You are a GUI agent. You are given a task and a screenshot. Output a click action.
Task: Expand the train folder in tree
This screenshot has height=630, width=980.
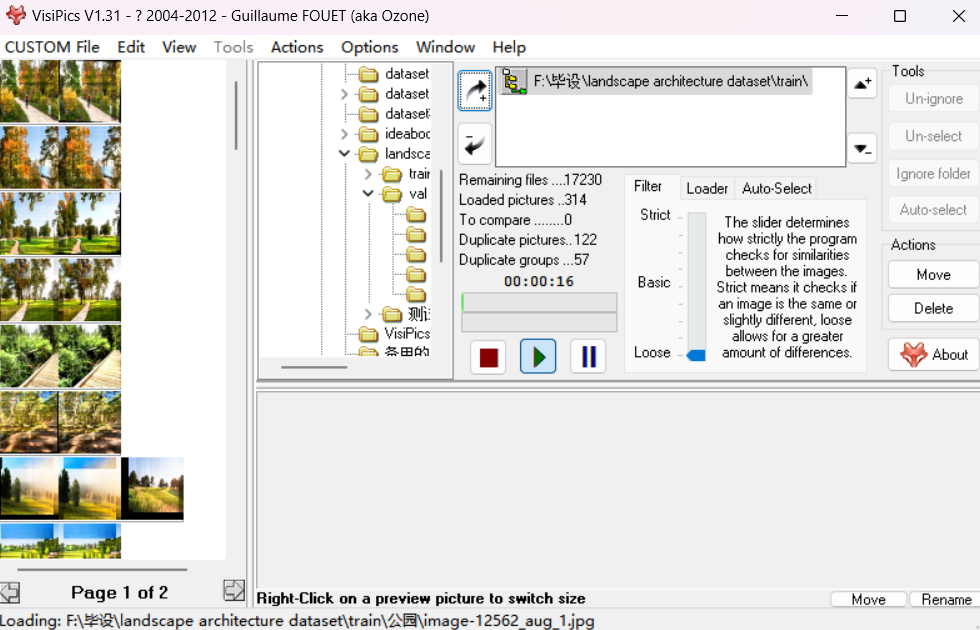click(x=368, y=174)
